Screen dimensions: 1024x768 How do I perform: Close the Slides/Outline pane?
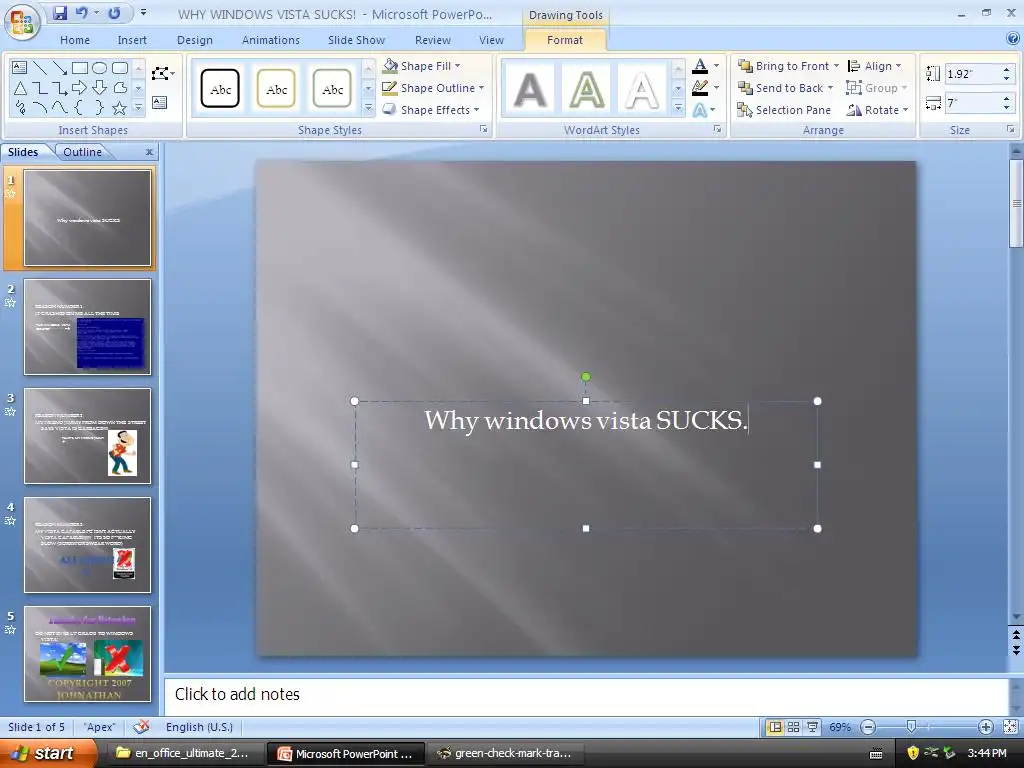click(150, 152)
